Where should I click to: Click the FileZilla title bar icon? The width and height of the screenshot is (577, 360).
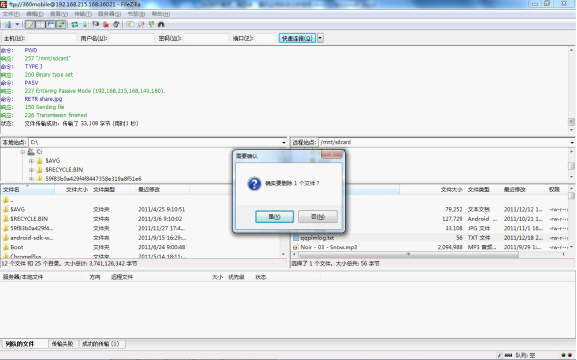(4, 4)
